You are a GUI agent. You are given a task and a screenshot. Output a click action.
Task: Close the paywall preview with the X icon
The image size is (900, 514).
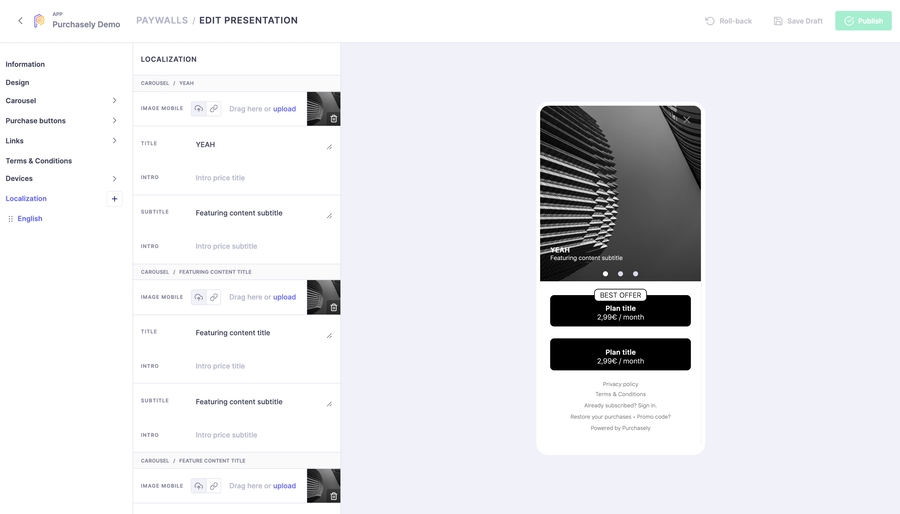pos(686,120)
